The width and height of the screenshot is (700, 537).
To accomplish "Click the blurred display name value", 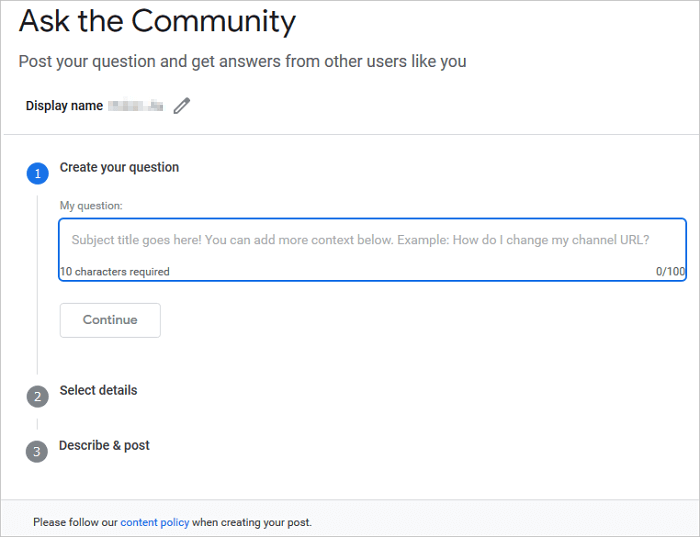I will 136,105.
